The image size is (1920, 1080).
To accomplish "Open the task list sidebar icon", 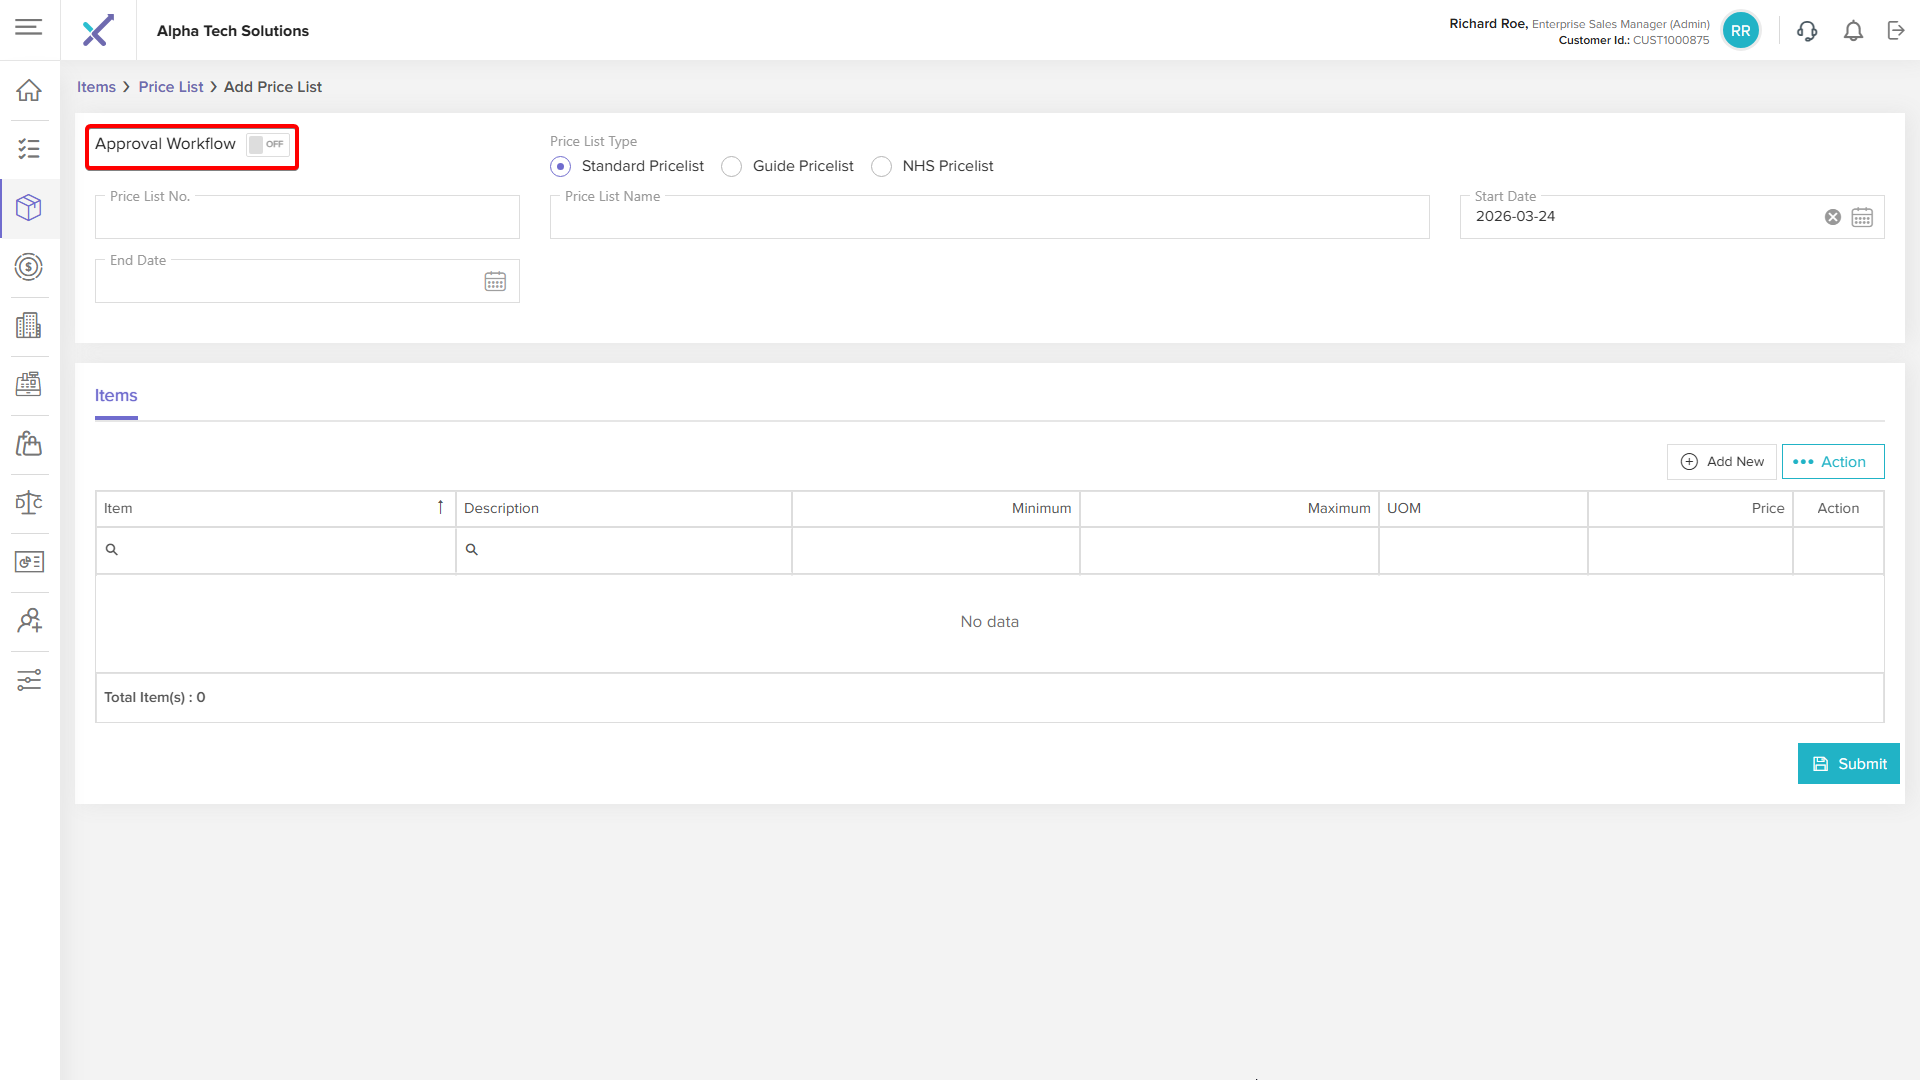I will [x=29, y=149].
